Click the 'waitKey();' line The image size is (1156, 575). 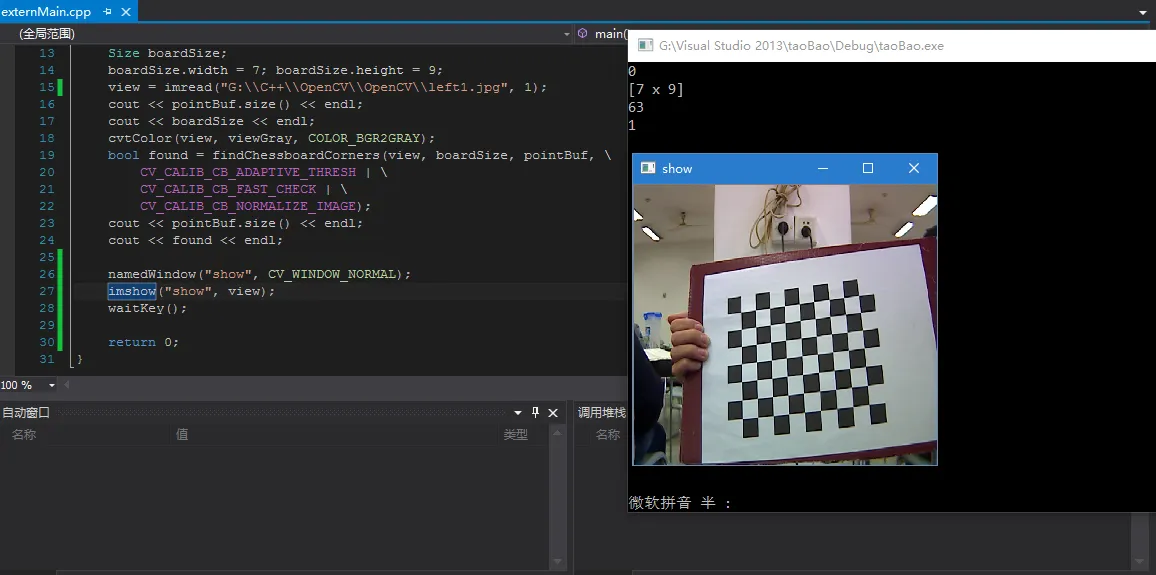tap(147, 308)
